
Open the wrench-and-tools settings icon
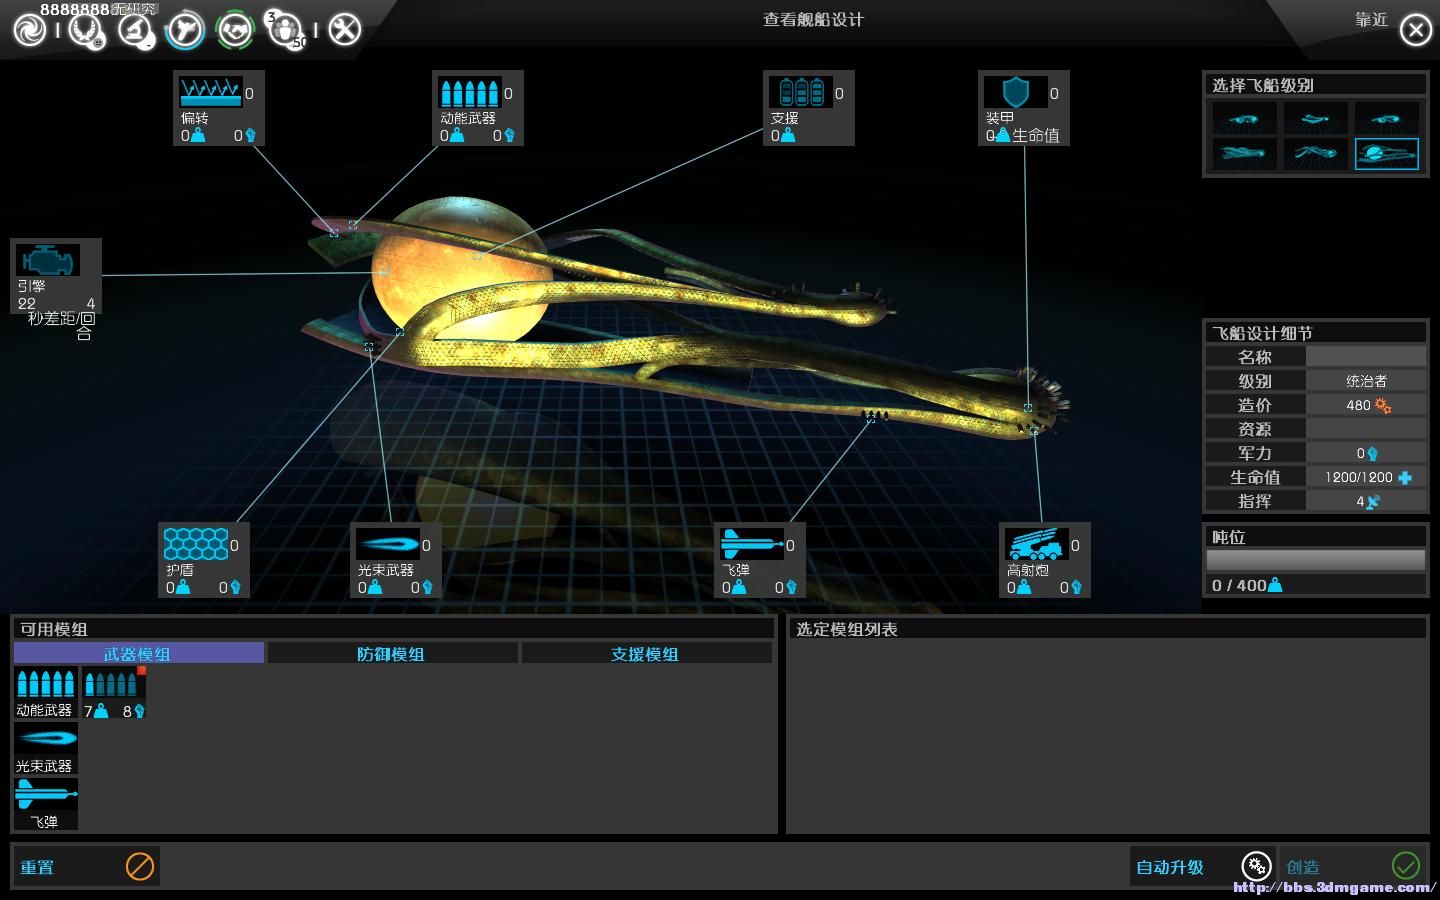point(344,30)
